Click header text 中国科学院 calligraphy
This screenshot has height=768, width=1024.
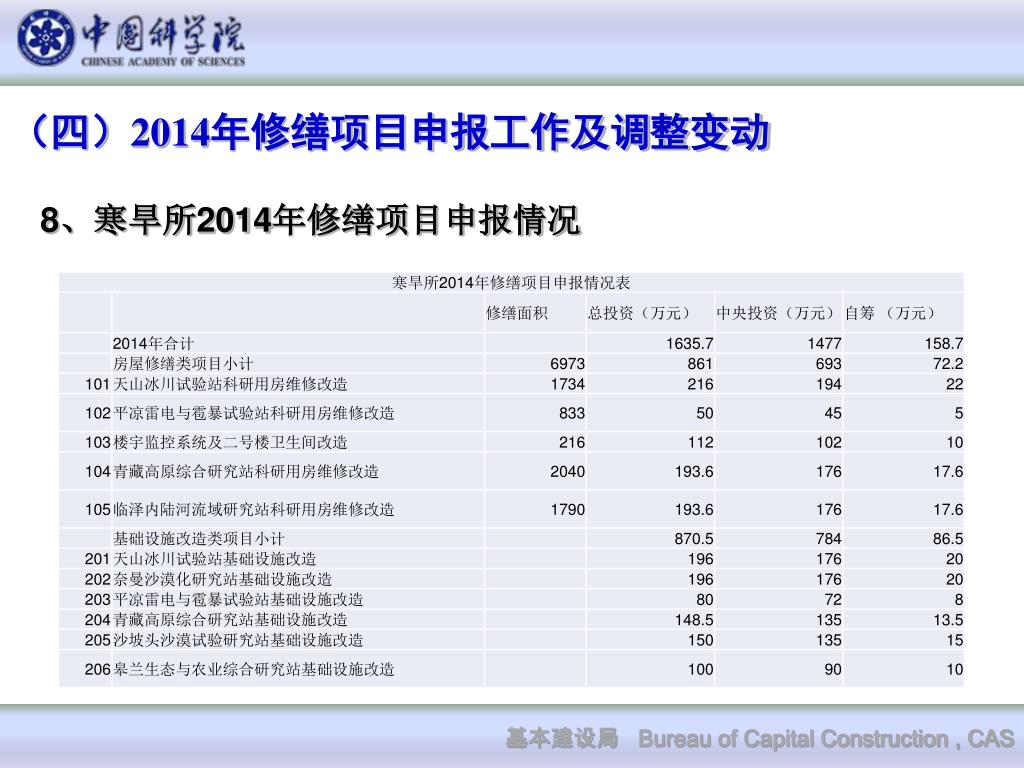point(163,34)
